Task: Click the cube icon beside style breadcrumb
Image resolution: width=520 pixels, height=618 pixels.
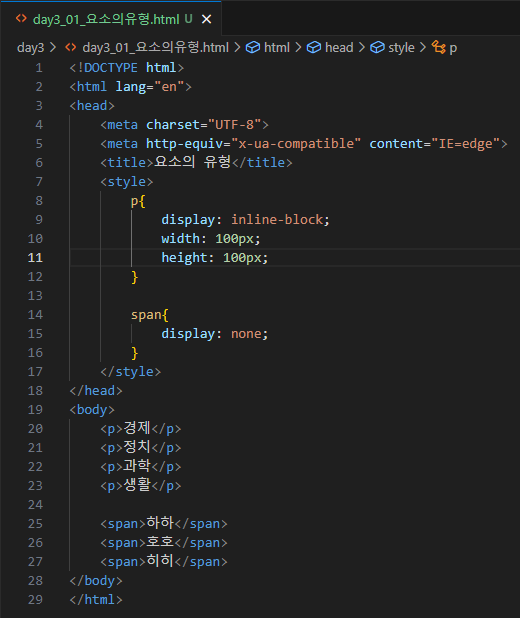Action: [377, 48]
